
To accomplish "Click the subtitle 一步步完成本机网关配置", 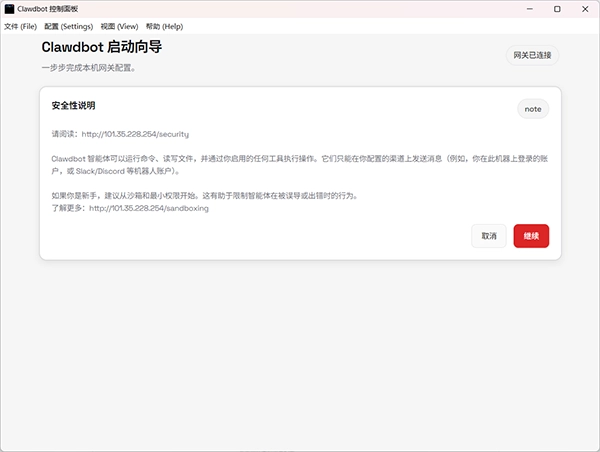I will pos(88,69).
